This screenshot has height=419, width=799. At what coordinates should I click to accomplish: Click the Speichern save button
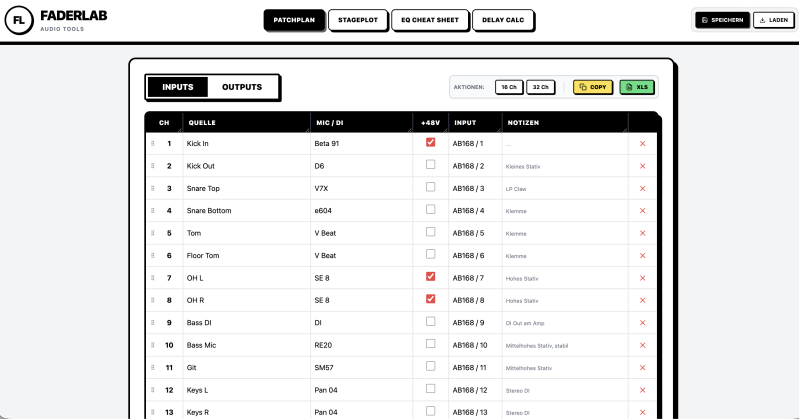pos(723,20)
